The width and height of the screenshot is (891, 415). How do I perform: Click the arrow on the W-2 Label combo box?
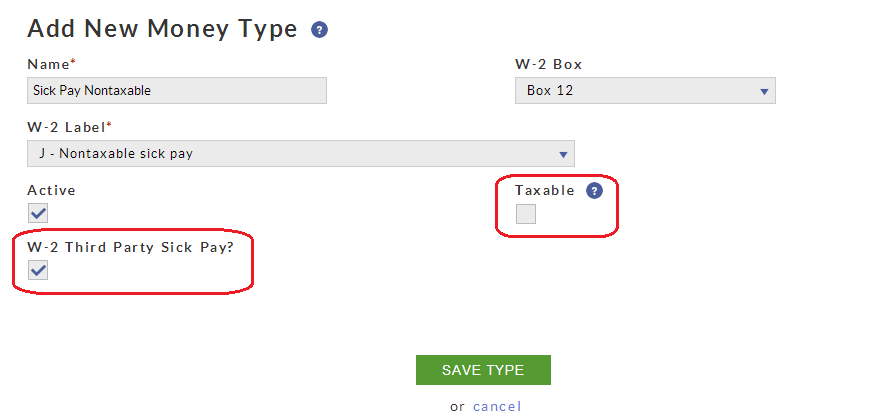pyautogui.click(x=563, y=155)
